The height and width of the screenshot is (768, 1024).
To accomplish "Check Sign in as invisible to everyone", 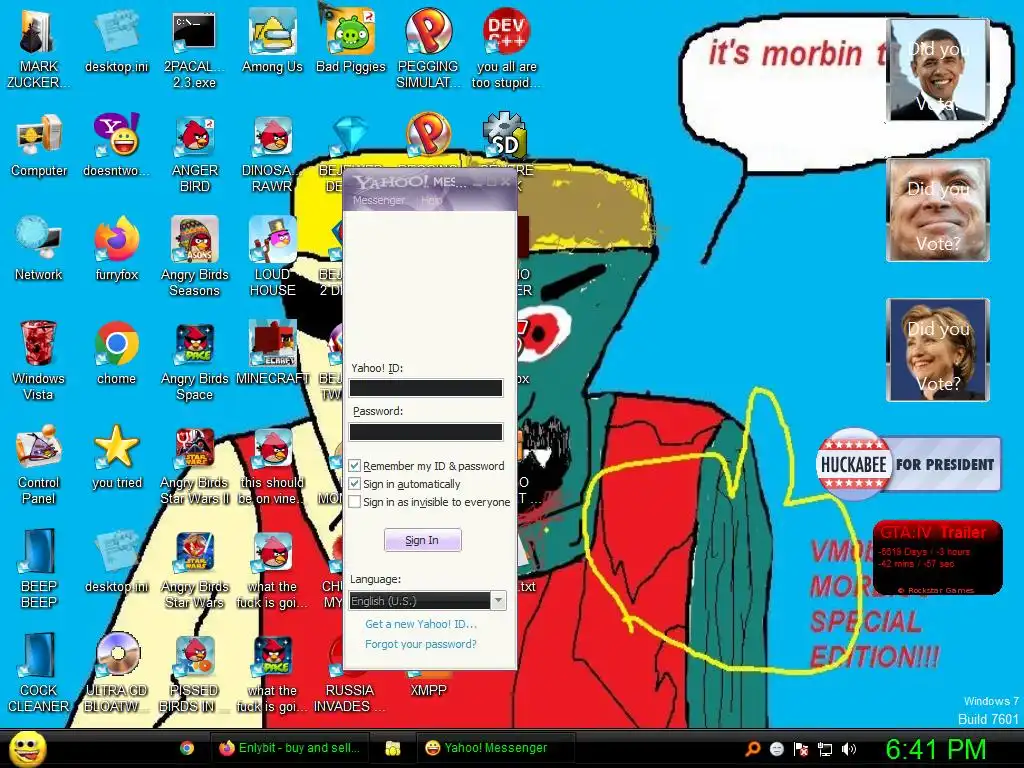I will (355, 502).
